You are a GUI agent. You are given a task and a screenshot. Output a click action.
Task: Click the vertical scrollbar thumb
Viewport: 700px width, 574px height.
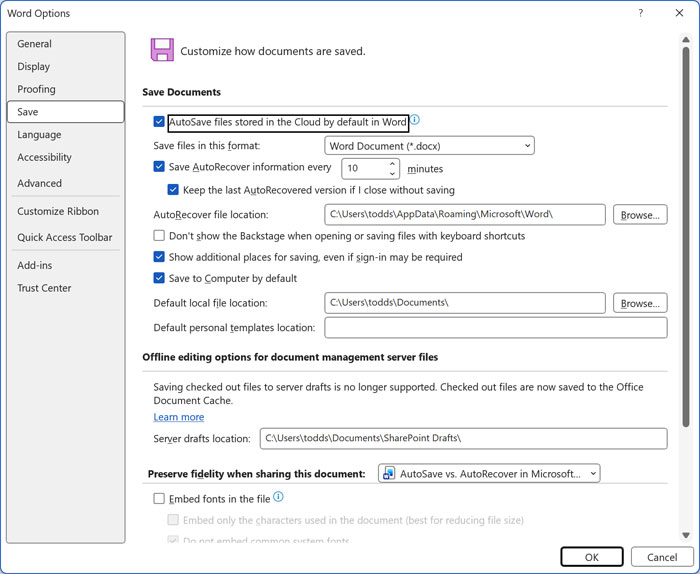[686, 237]
